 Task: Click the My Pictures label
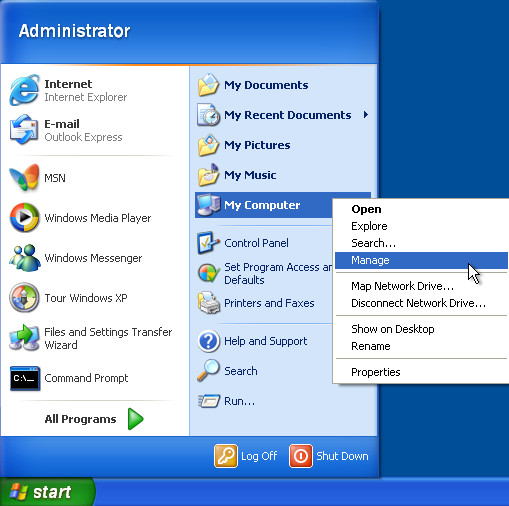point(257,145)
